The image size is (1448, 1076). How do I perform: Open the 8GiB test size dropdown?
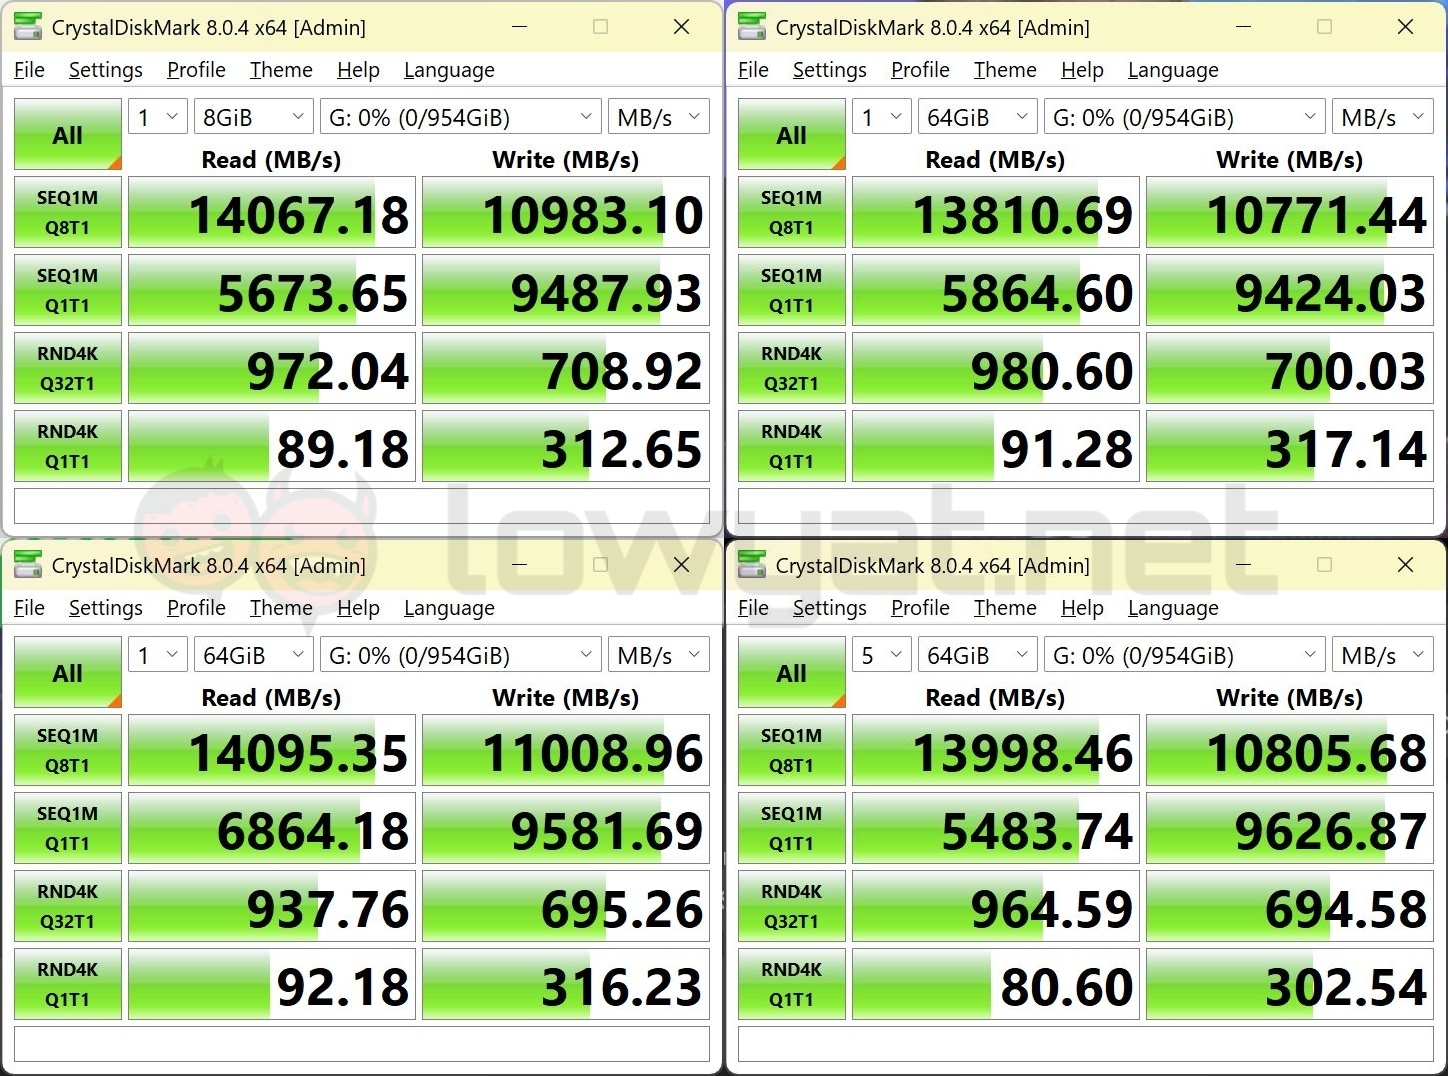click(253, 117)
